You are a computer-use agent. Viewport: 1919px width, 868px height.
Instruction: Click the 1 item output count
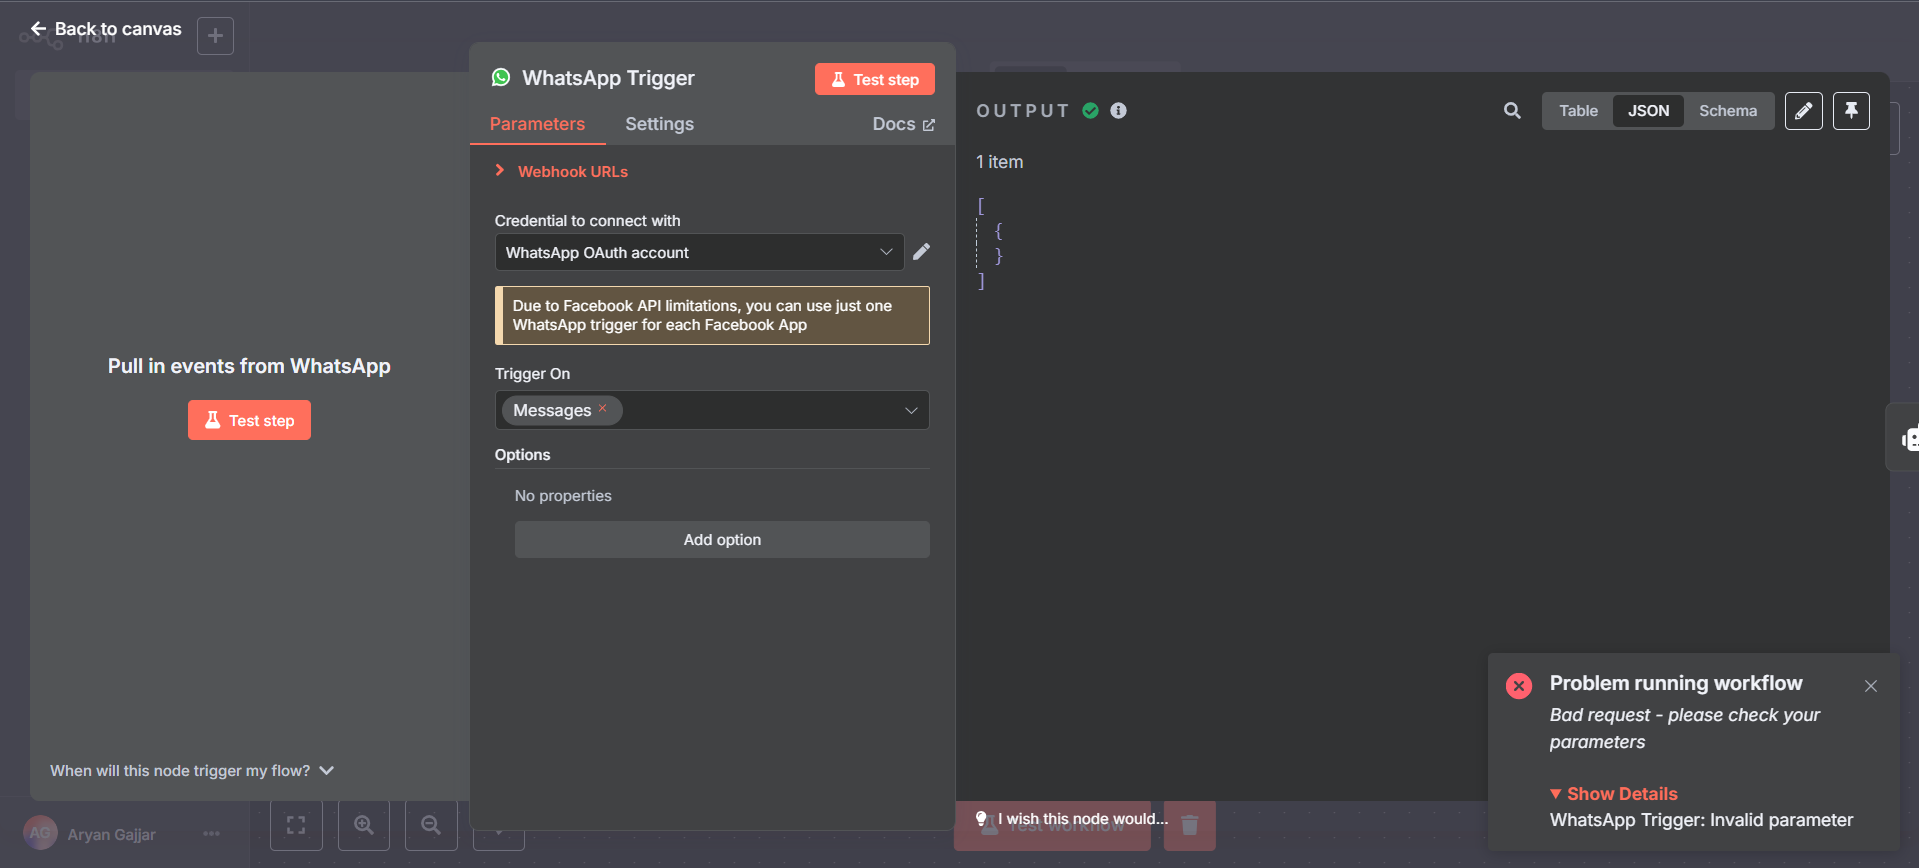coord(999,162)
